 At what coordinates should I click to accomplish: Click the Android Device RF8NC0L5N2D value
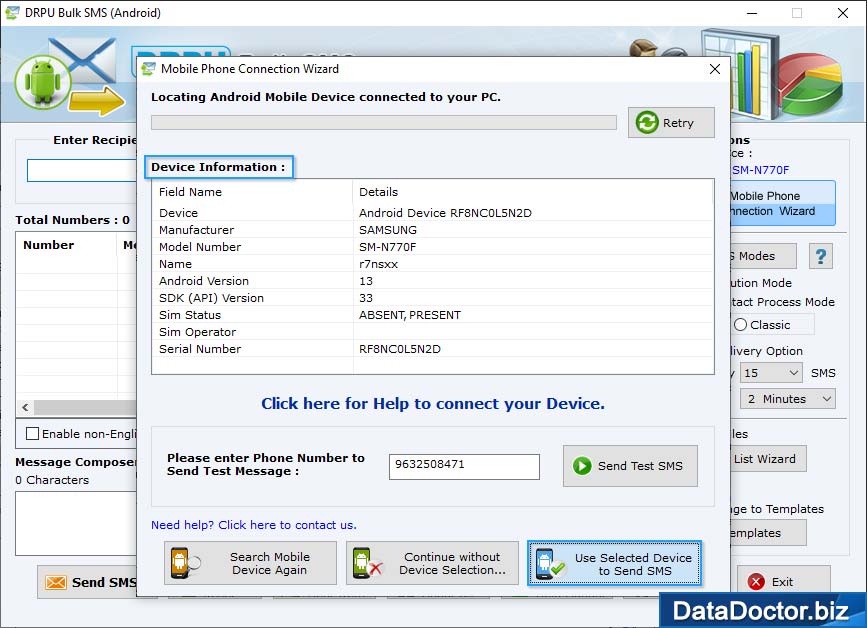click(x=445, y=213)
